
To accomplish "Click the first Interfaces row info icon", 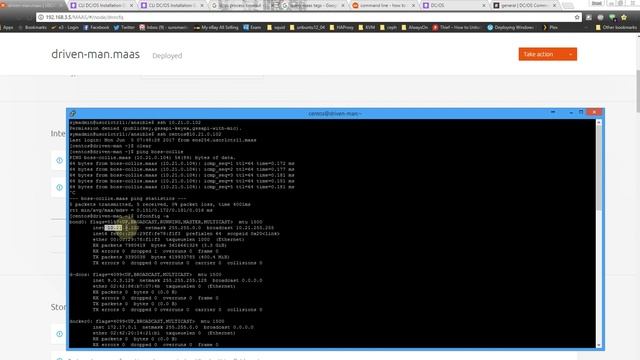I will coord(60,160).
